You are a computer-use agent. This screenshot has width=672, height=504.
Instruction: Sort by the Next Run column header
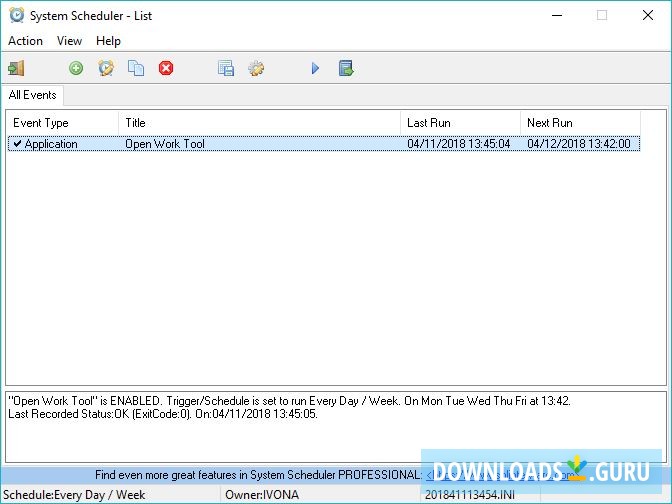coord(581,123)
